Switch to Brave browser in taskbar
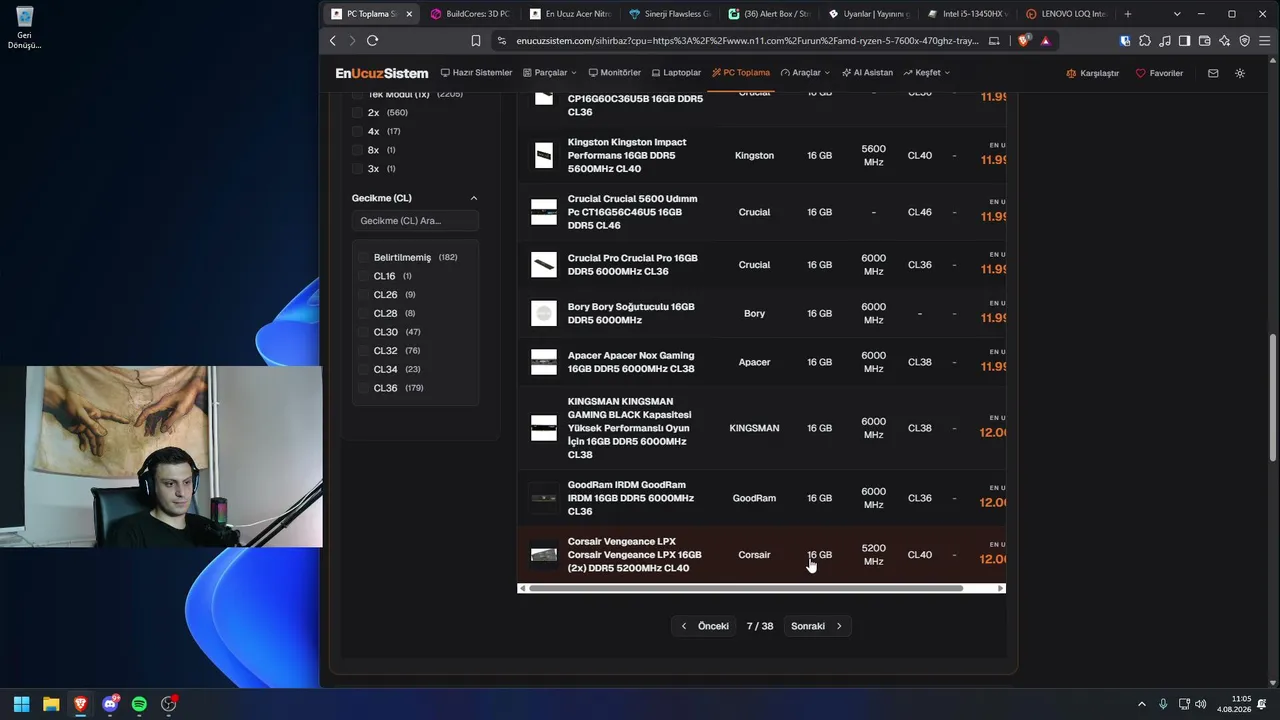The image size is (1280, 720). [x=80, y=704]
